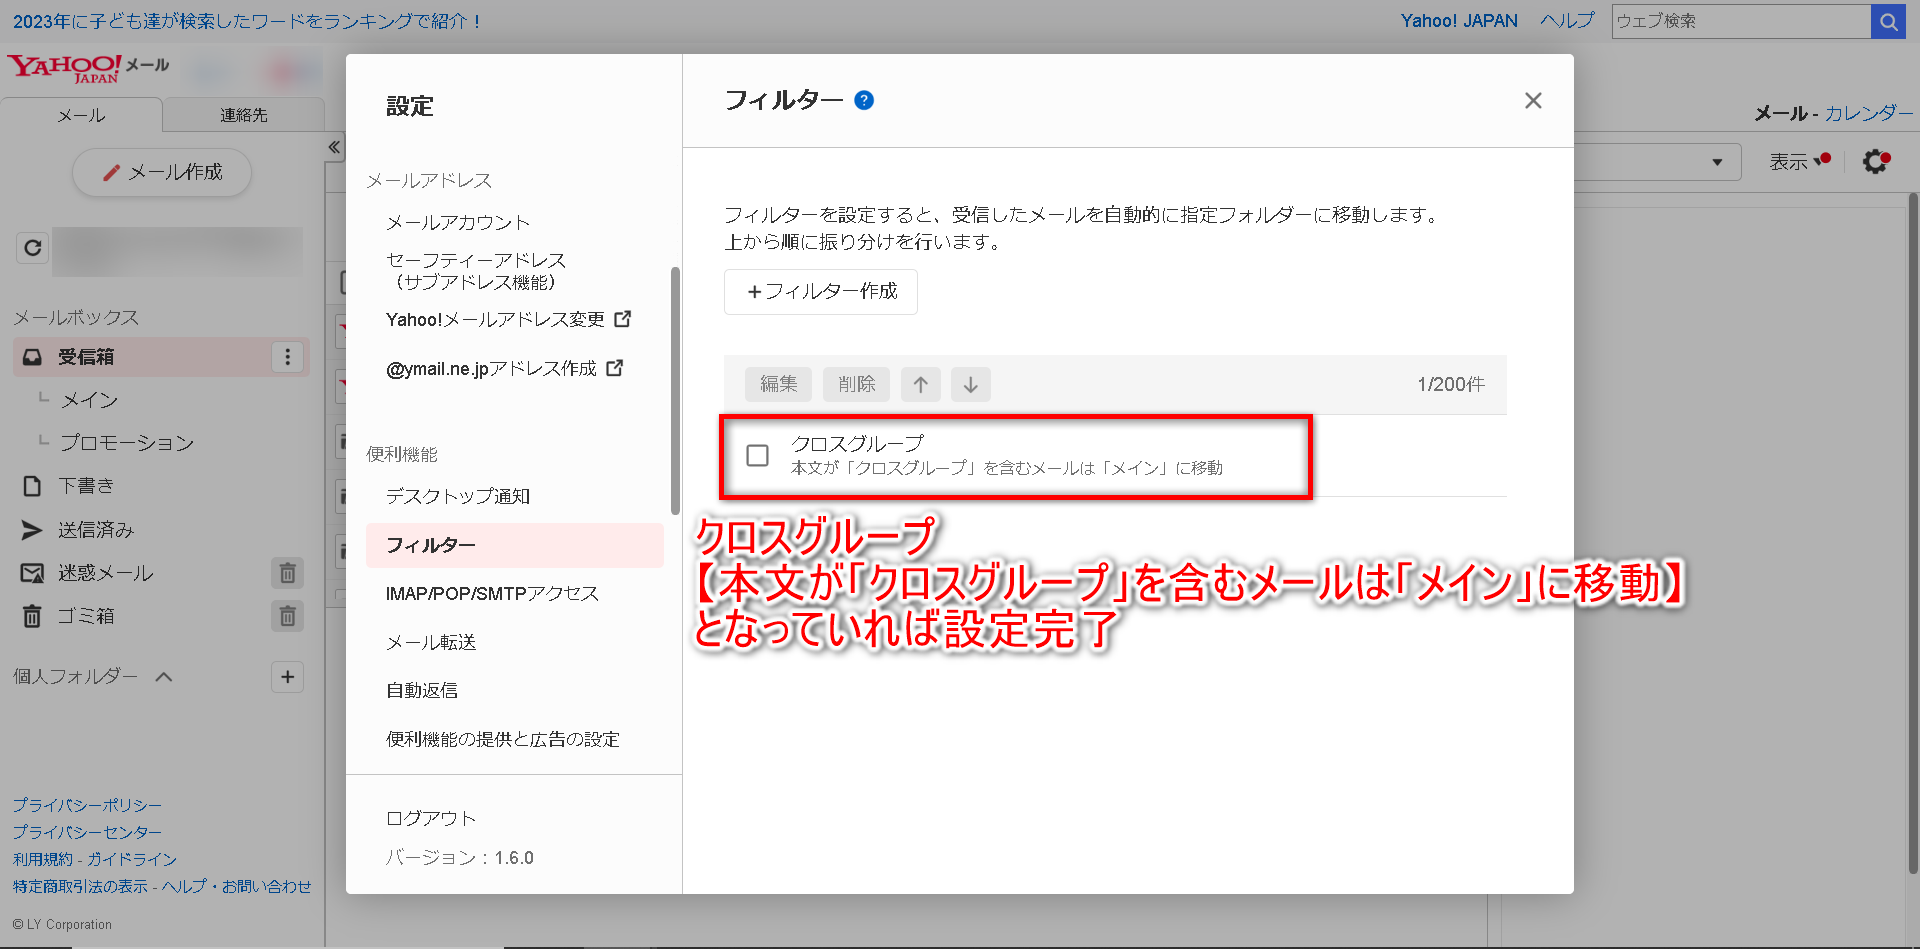Select メール転送 in settings menu
The width and height of the screenshot is (1920, 949).
(431, 642)
